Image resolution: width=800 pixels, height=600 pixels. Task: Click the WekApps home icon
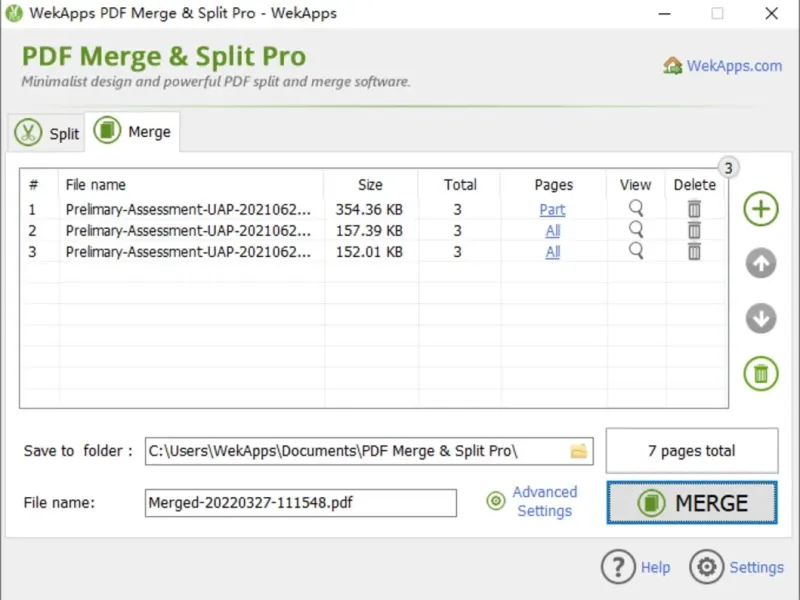pyautogui.click(x=672, y=65)
